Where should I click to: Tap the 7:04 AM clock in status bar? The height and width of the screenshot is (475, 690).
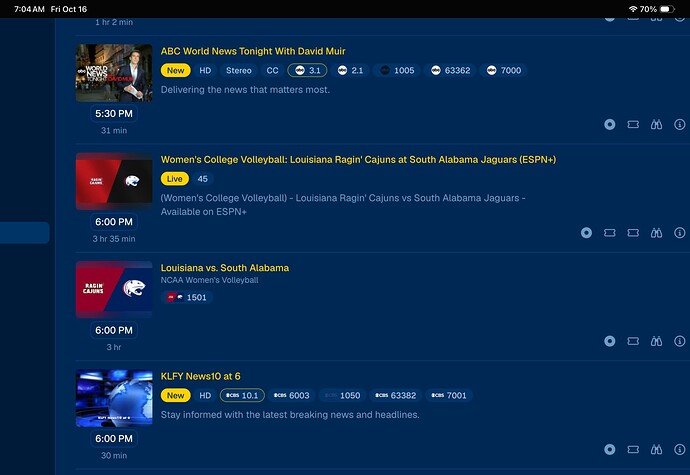click(29, 9)
